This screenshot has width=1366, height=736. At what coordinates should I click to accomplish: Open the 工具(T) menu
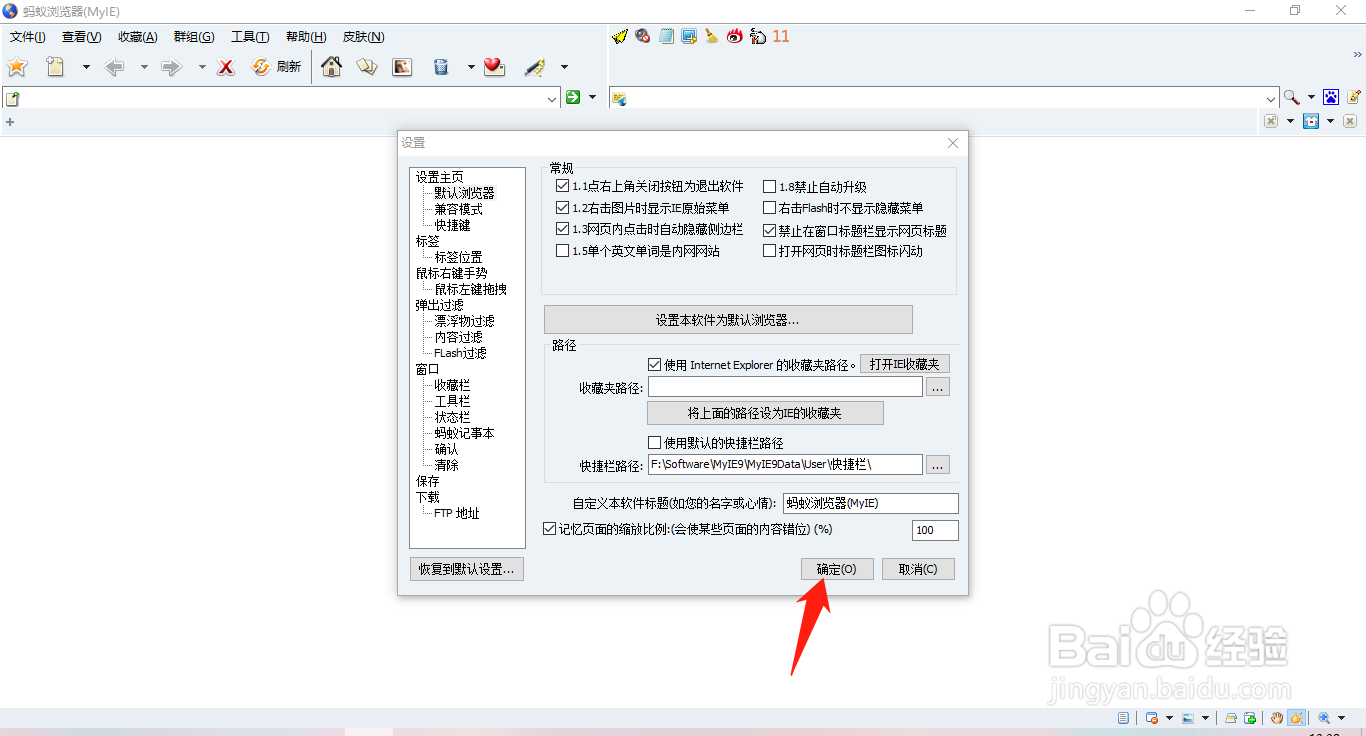pyautogui.click(x=250, y=37)
